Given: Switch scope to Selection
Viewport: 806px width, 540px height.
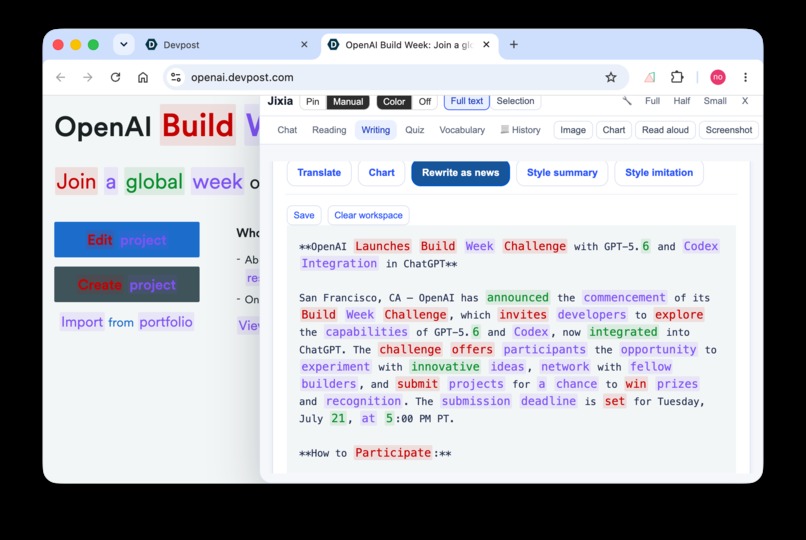Looking at the screenshot, I should tap(515, 101).
